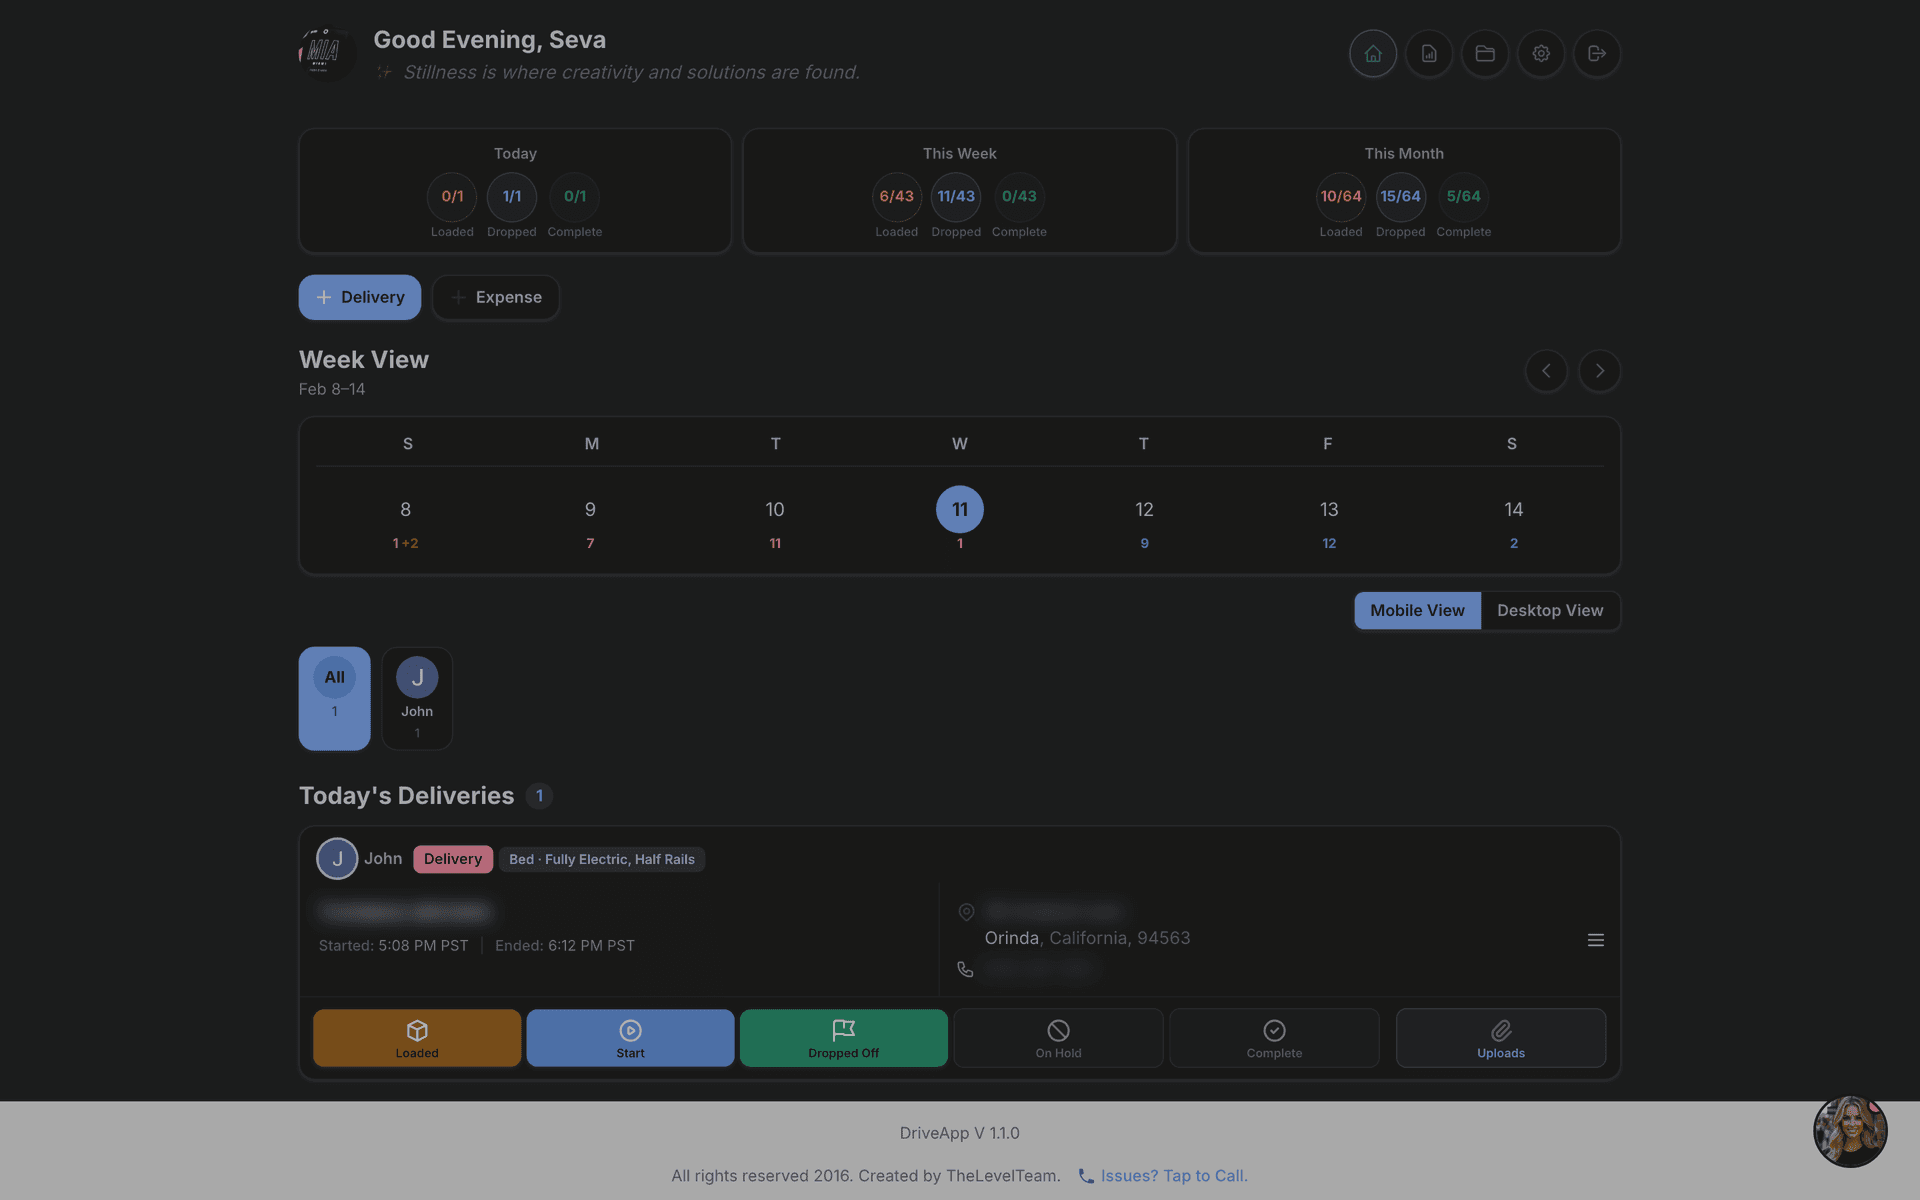Screen dimensions: 1920x1200
Task: Switch to Mobile View
Action: click(1416, 610)
